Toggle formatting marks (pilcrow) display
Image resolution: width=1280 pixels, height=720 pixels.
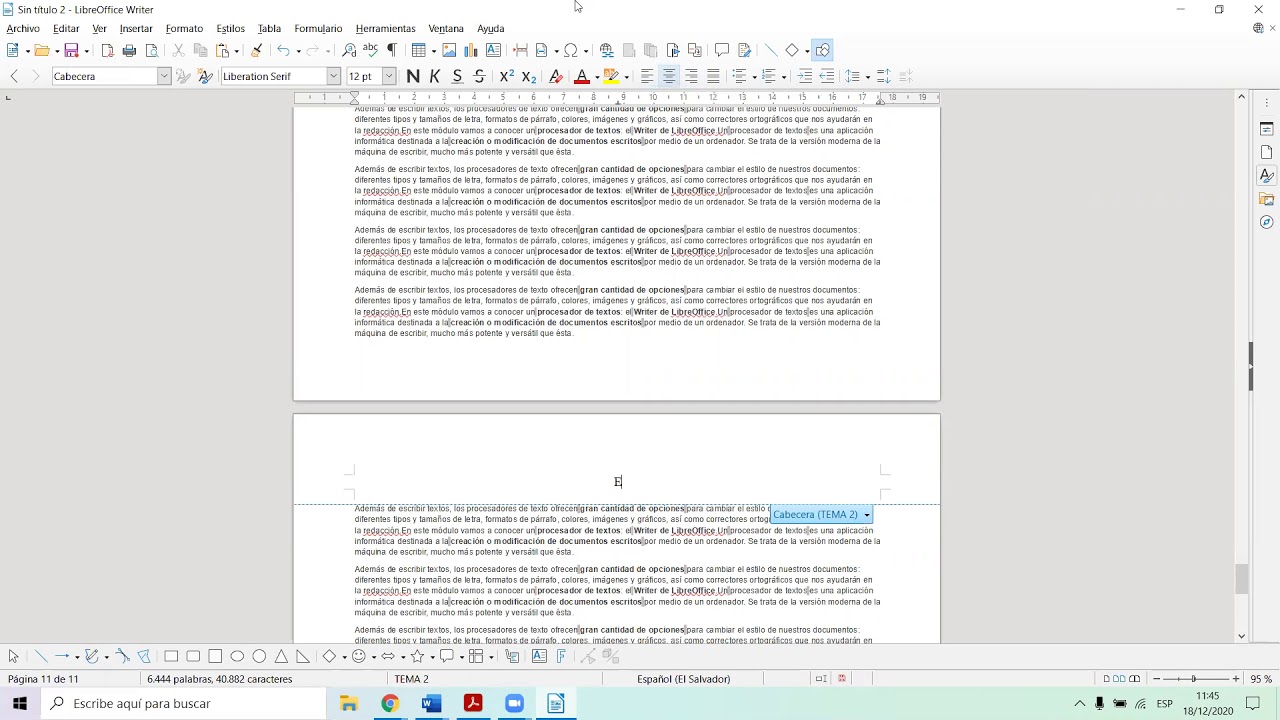coord(392,50)
